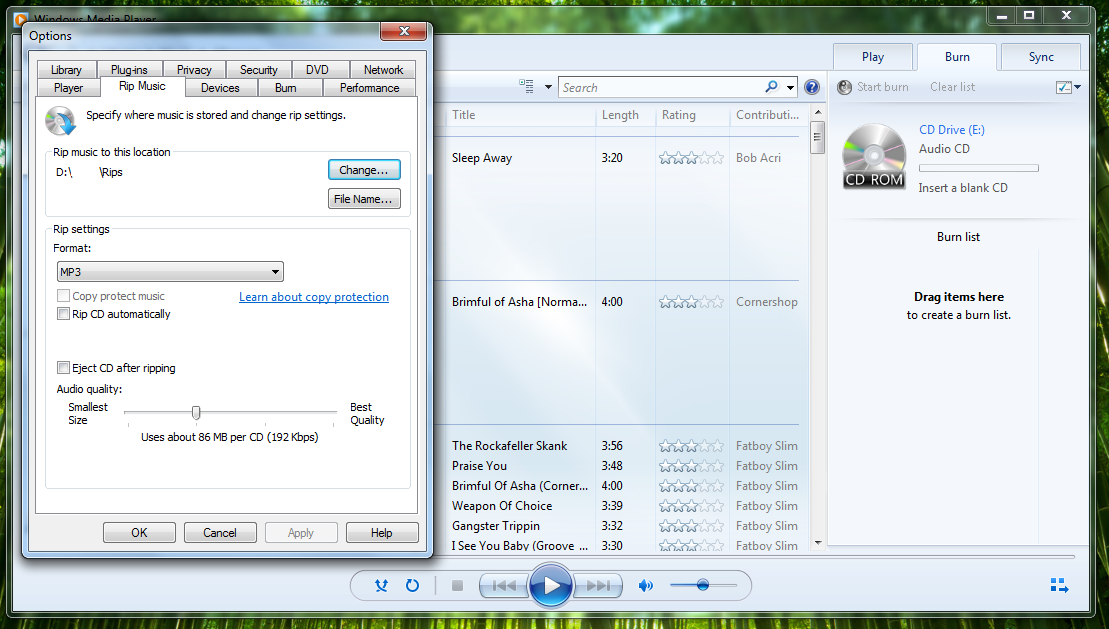Image resolution: width=1109 pixels, height=629 pixels.
Task: Expand the burn options dropdown arrow
Action: point(1077,87)
